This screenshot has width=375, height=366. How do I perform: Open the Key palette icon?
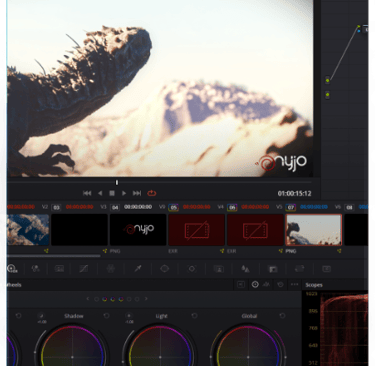tap(273, 269)
